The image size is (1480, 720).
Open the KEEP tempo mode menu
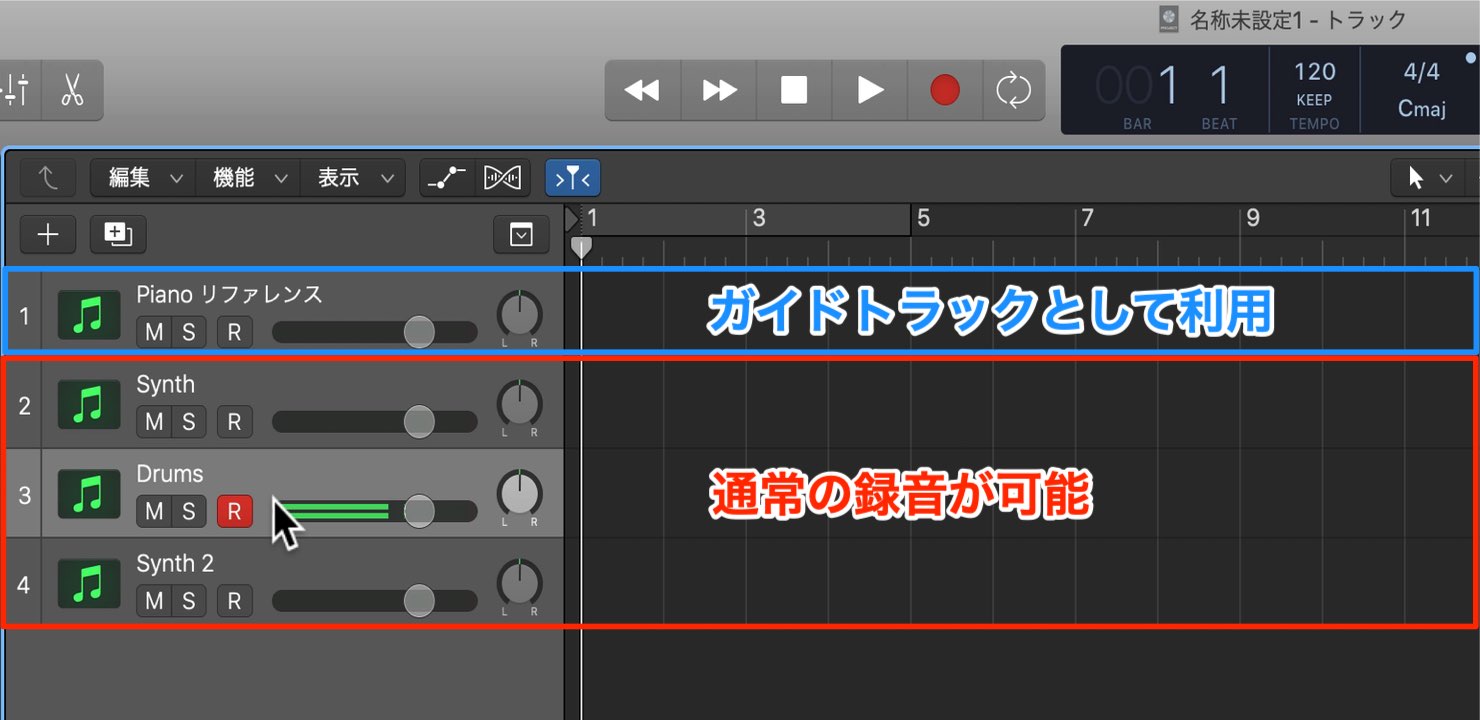click(1314, 100)
